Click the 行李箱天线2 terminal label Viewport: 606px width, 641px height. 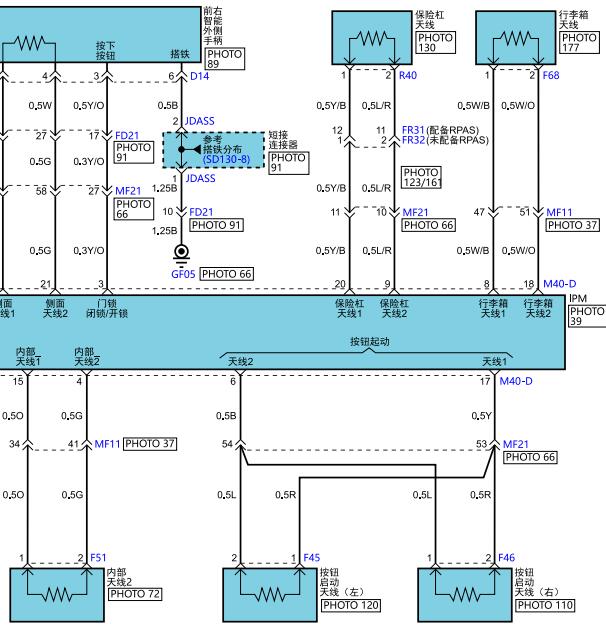(x=538, y=308)
